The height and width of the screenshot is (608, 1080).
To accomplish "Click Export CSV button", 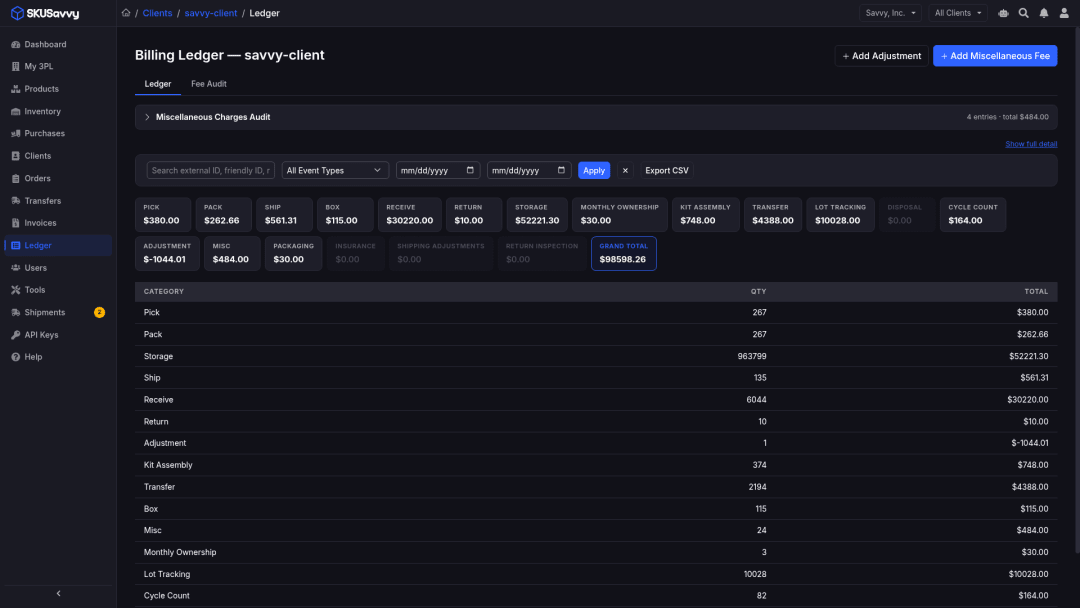I will tap(667, 170).
